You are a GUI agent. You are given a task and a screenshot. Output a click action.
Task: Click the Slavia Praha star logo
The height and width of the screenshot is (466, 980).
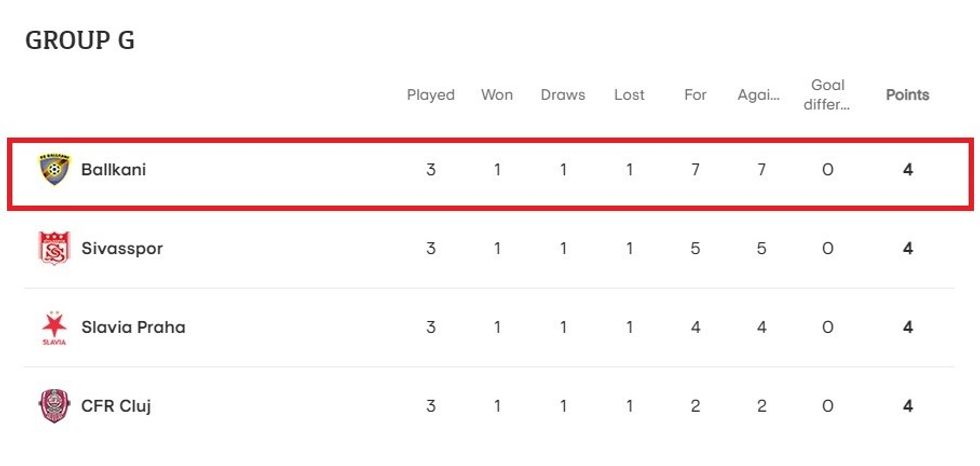(x=54, y=327)
